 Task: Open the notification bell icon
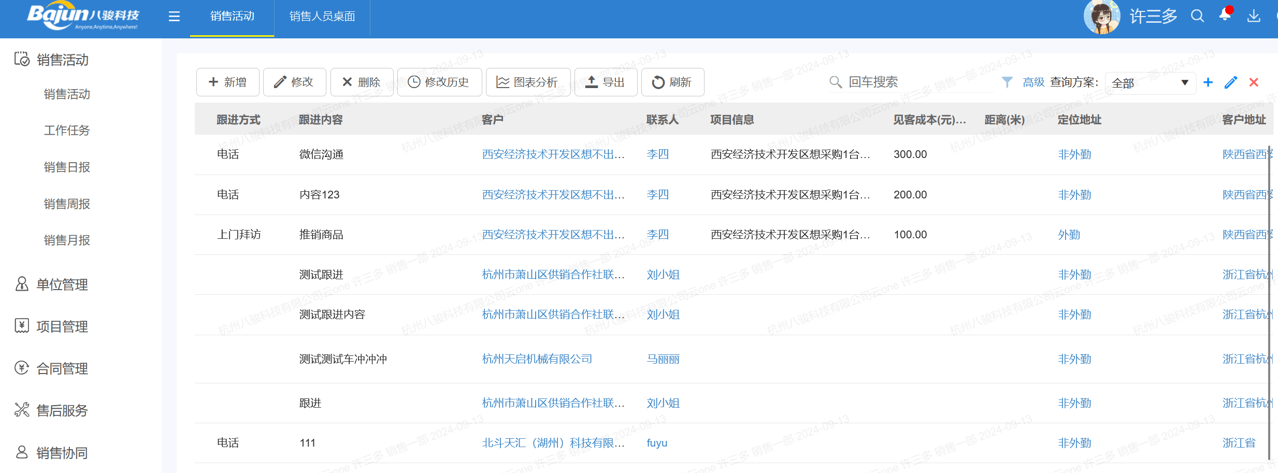click(1225, 15)
